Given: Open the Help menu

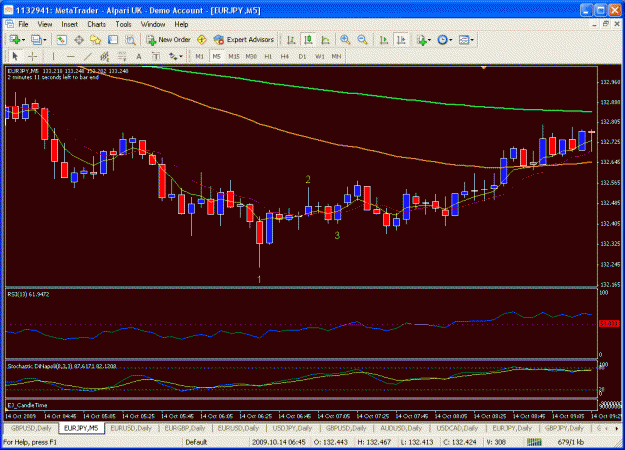Looking at the screenshot, I should click(181, 24).
